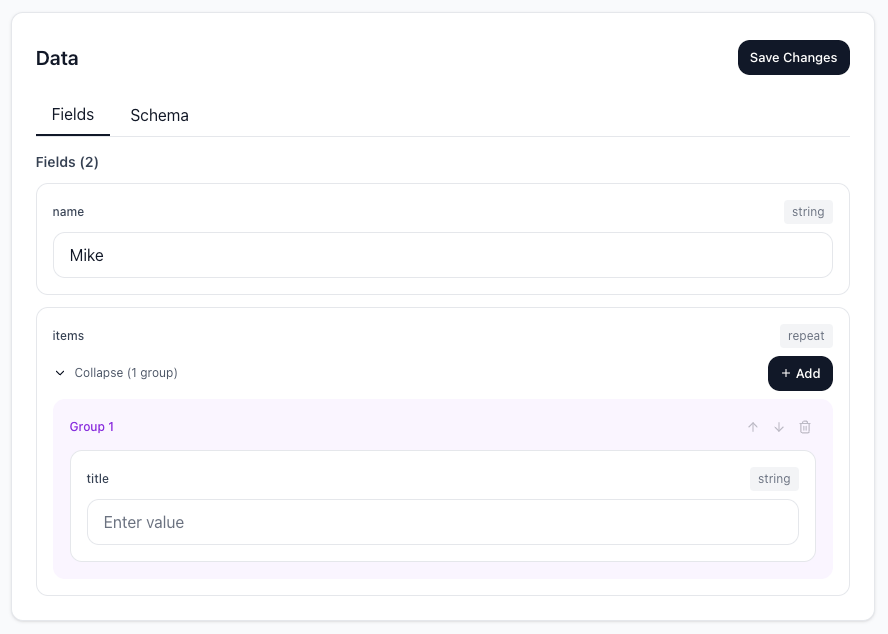Viewport: 888px width, 634px height.
Task: Select the Group 1 heading label
Action: point(92,427)
